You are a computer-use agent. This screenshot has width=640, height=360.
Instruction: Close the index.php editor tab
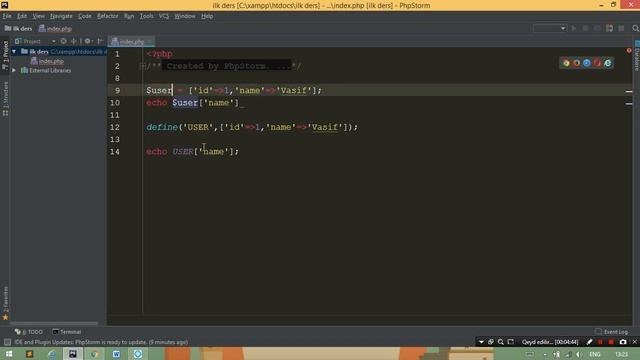(x=149, y=42)
